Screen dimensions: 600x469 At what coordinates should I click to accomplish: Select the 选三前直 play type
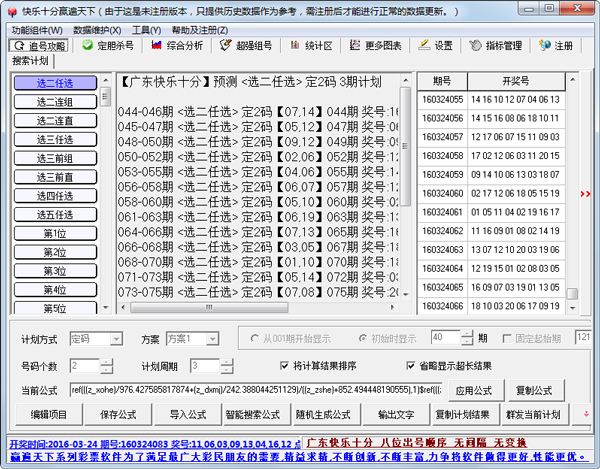(x=55, y=177)
